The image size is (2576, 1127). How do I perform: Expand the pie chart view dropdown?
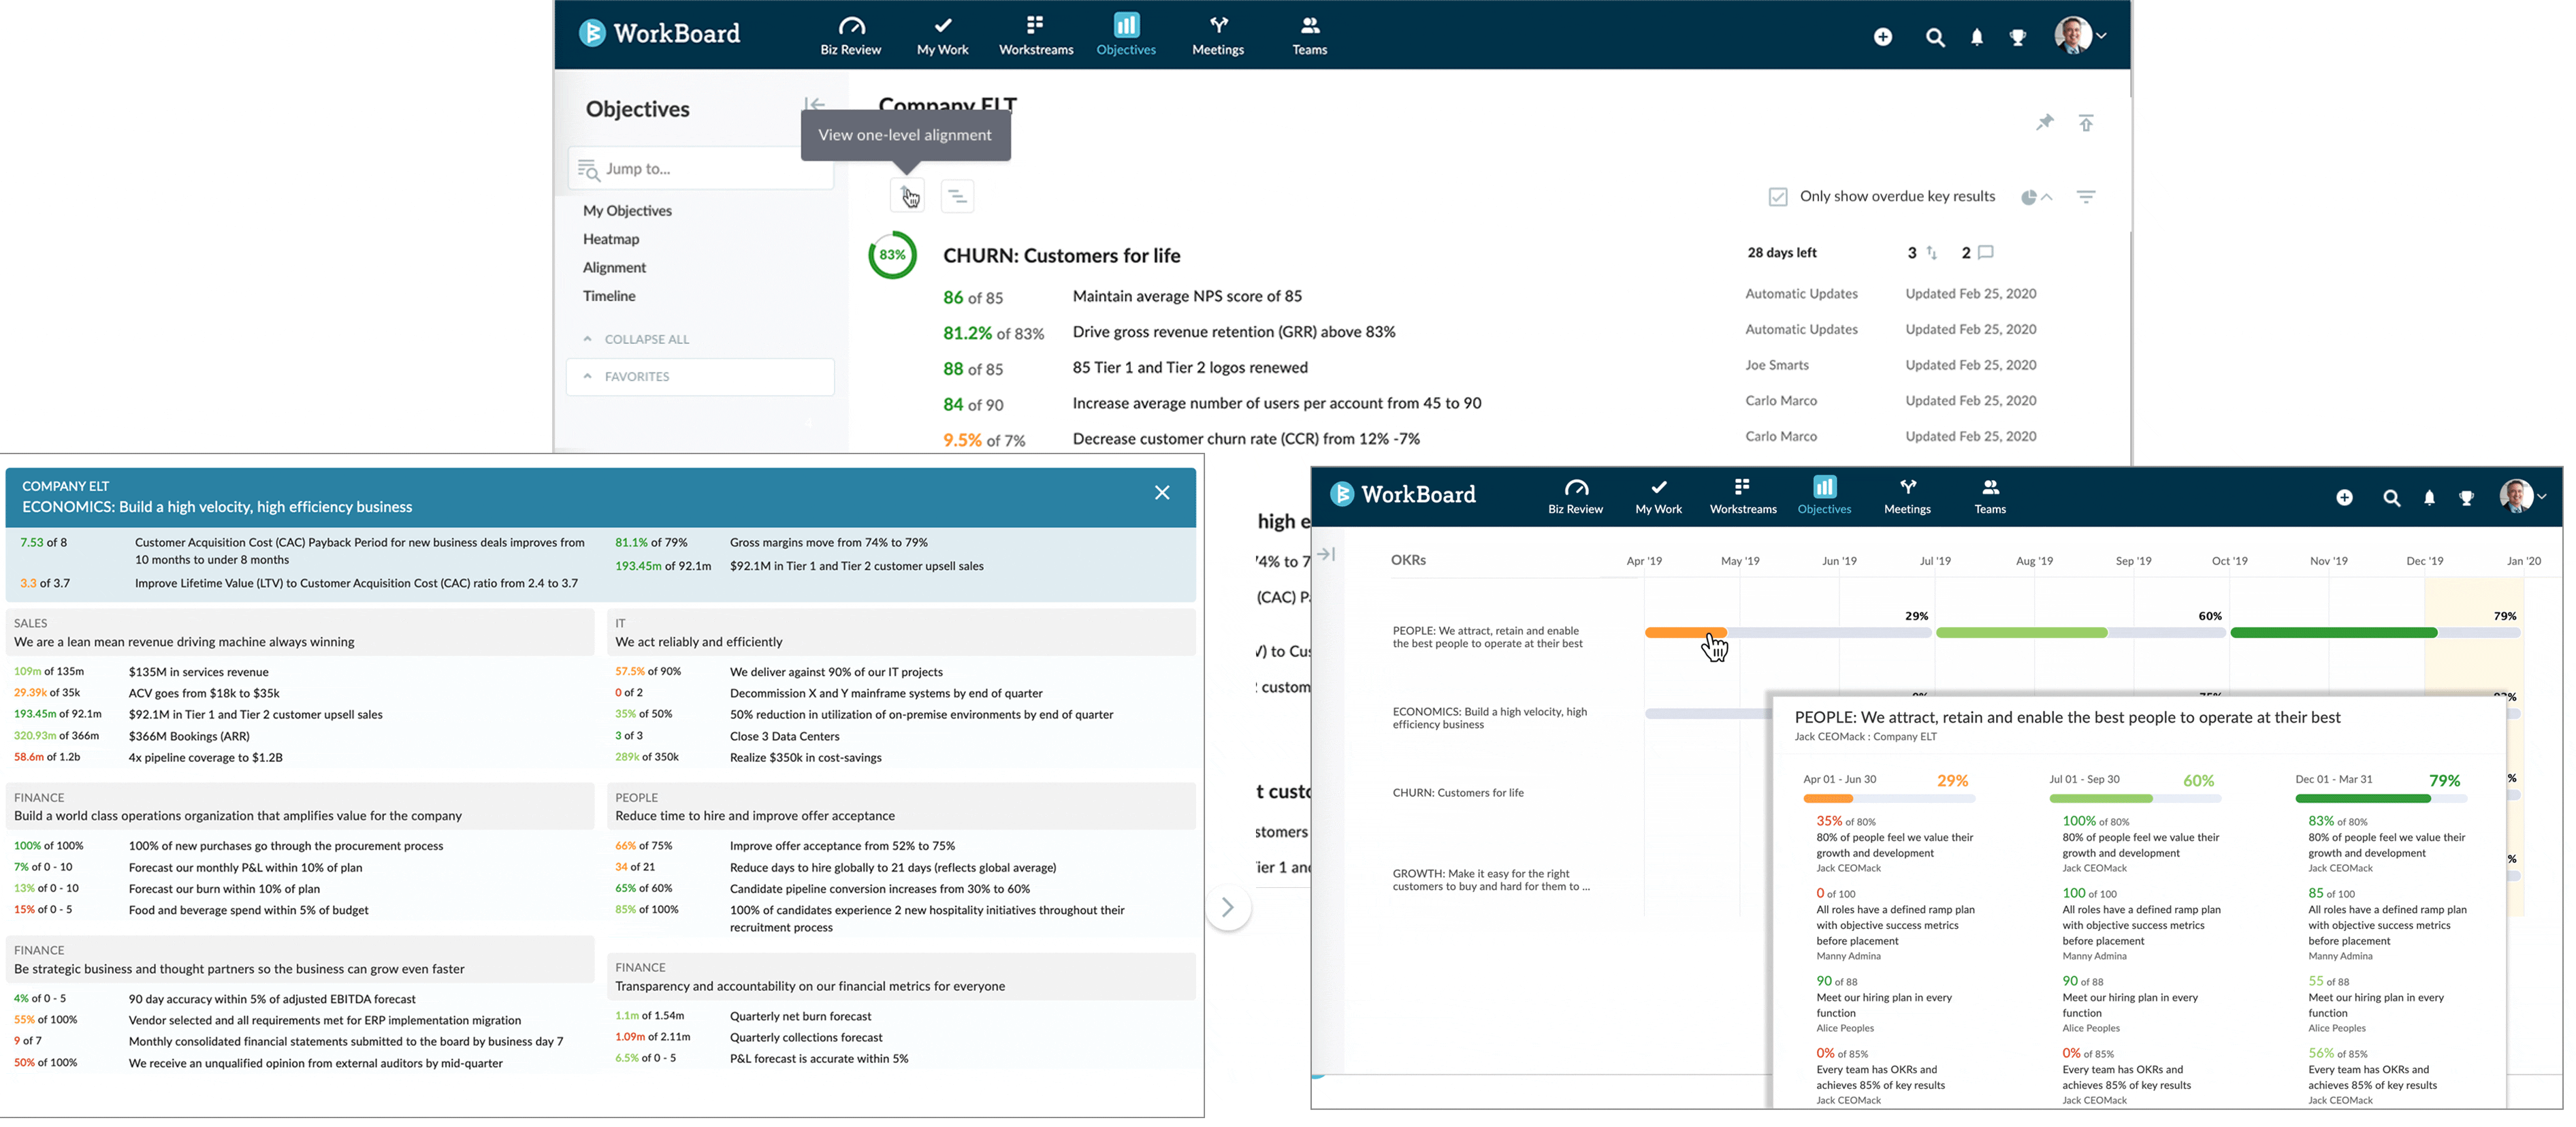pos(2036,197)
